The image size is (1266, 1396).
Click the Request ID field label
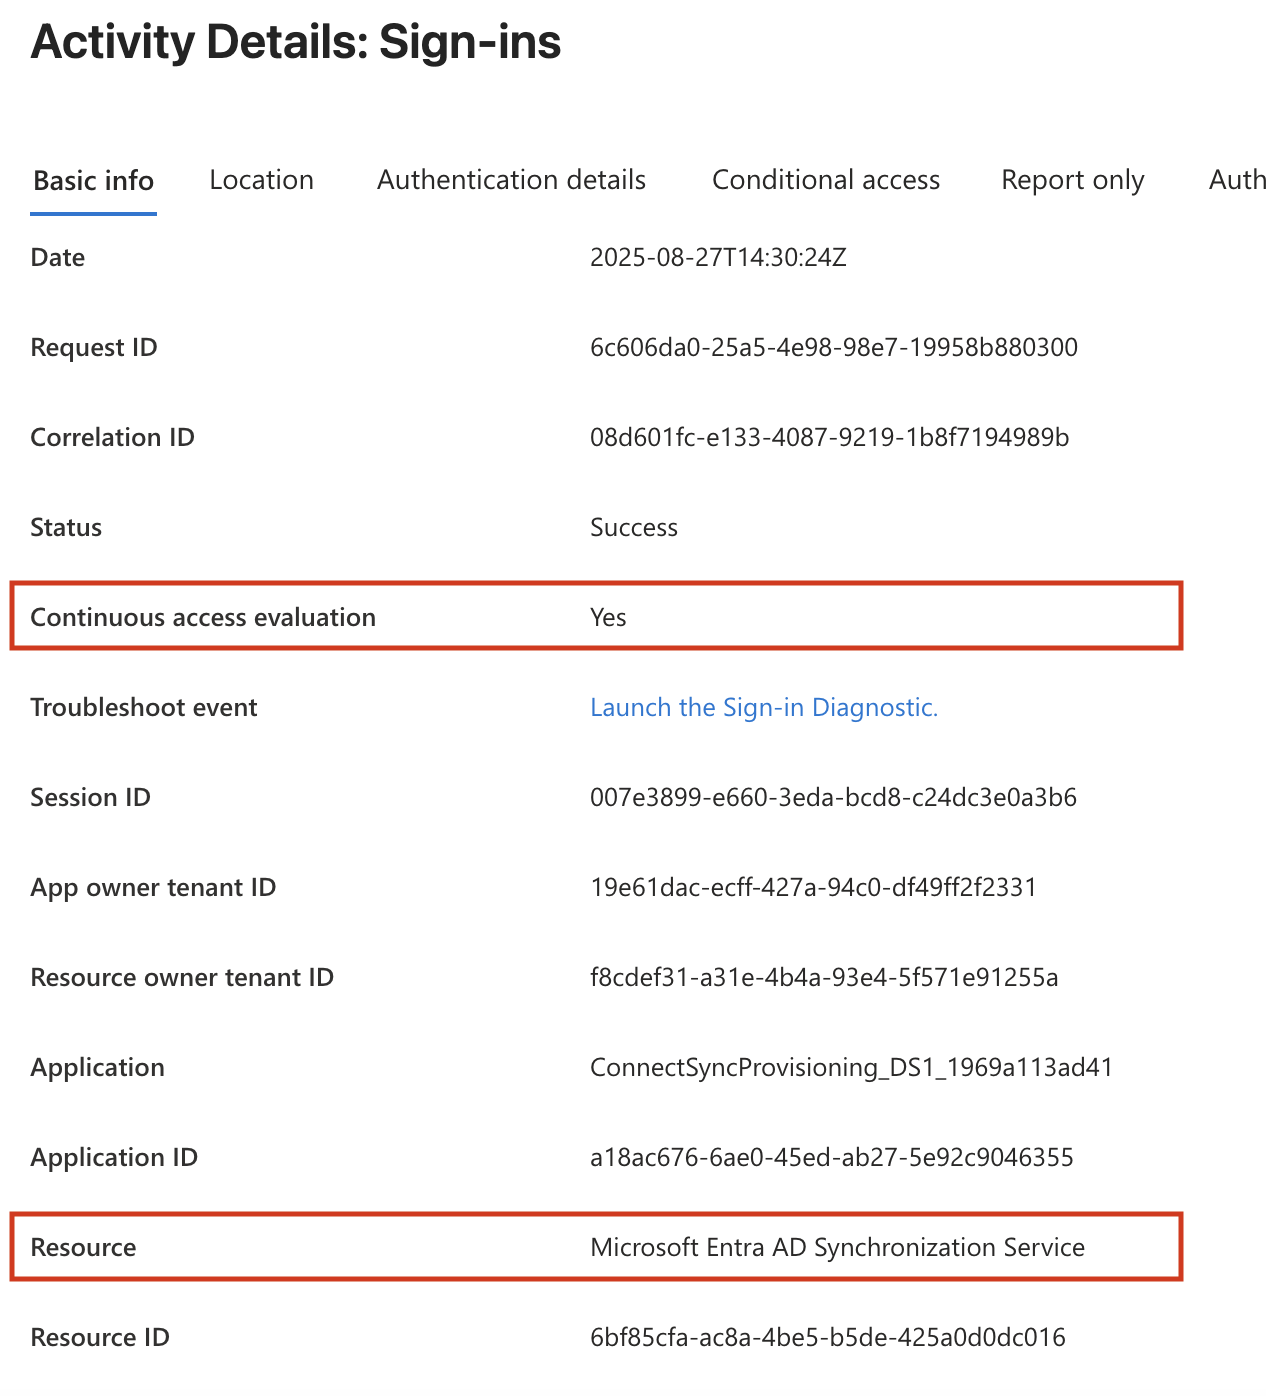[94, 348]
